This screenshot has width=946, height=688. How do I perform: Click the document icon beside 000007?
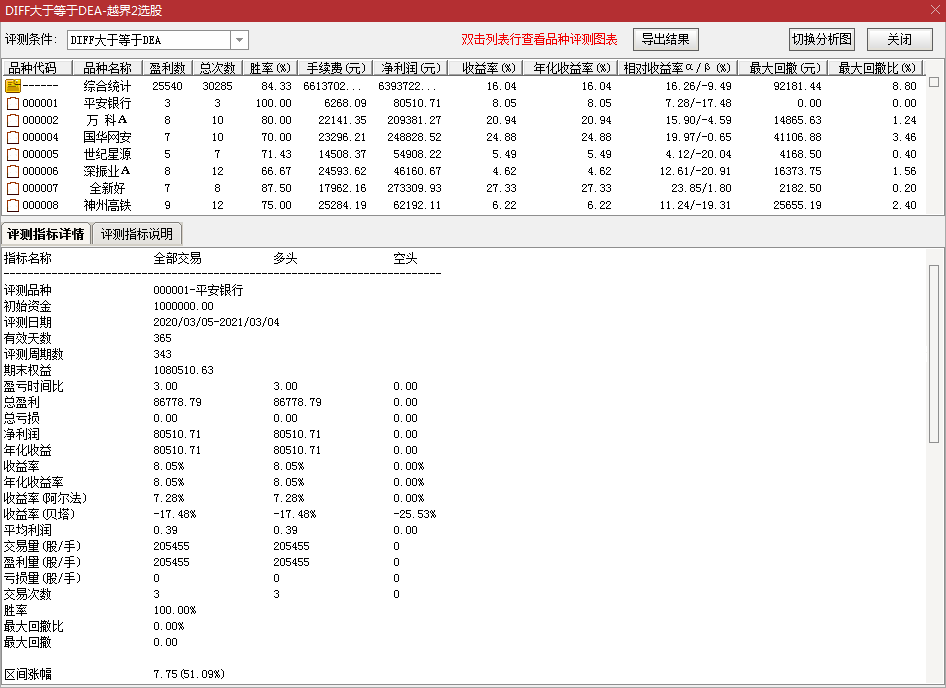pos(13,188)
